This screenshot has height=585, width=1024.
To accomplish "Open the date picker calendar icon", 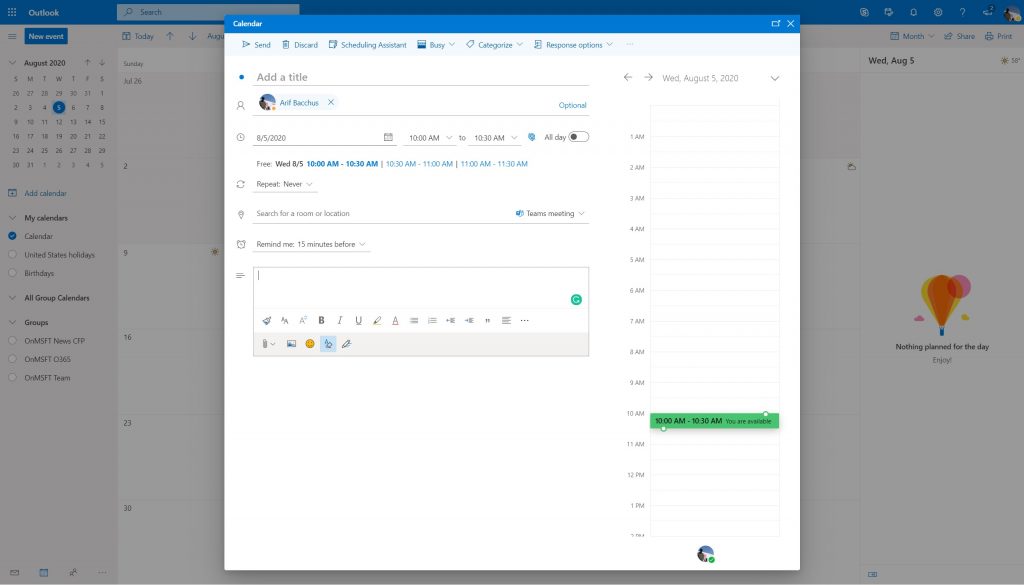I will (388, 137).
